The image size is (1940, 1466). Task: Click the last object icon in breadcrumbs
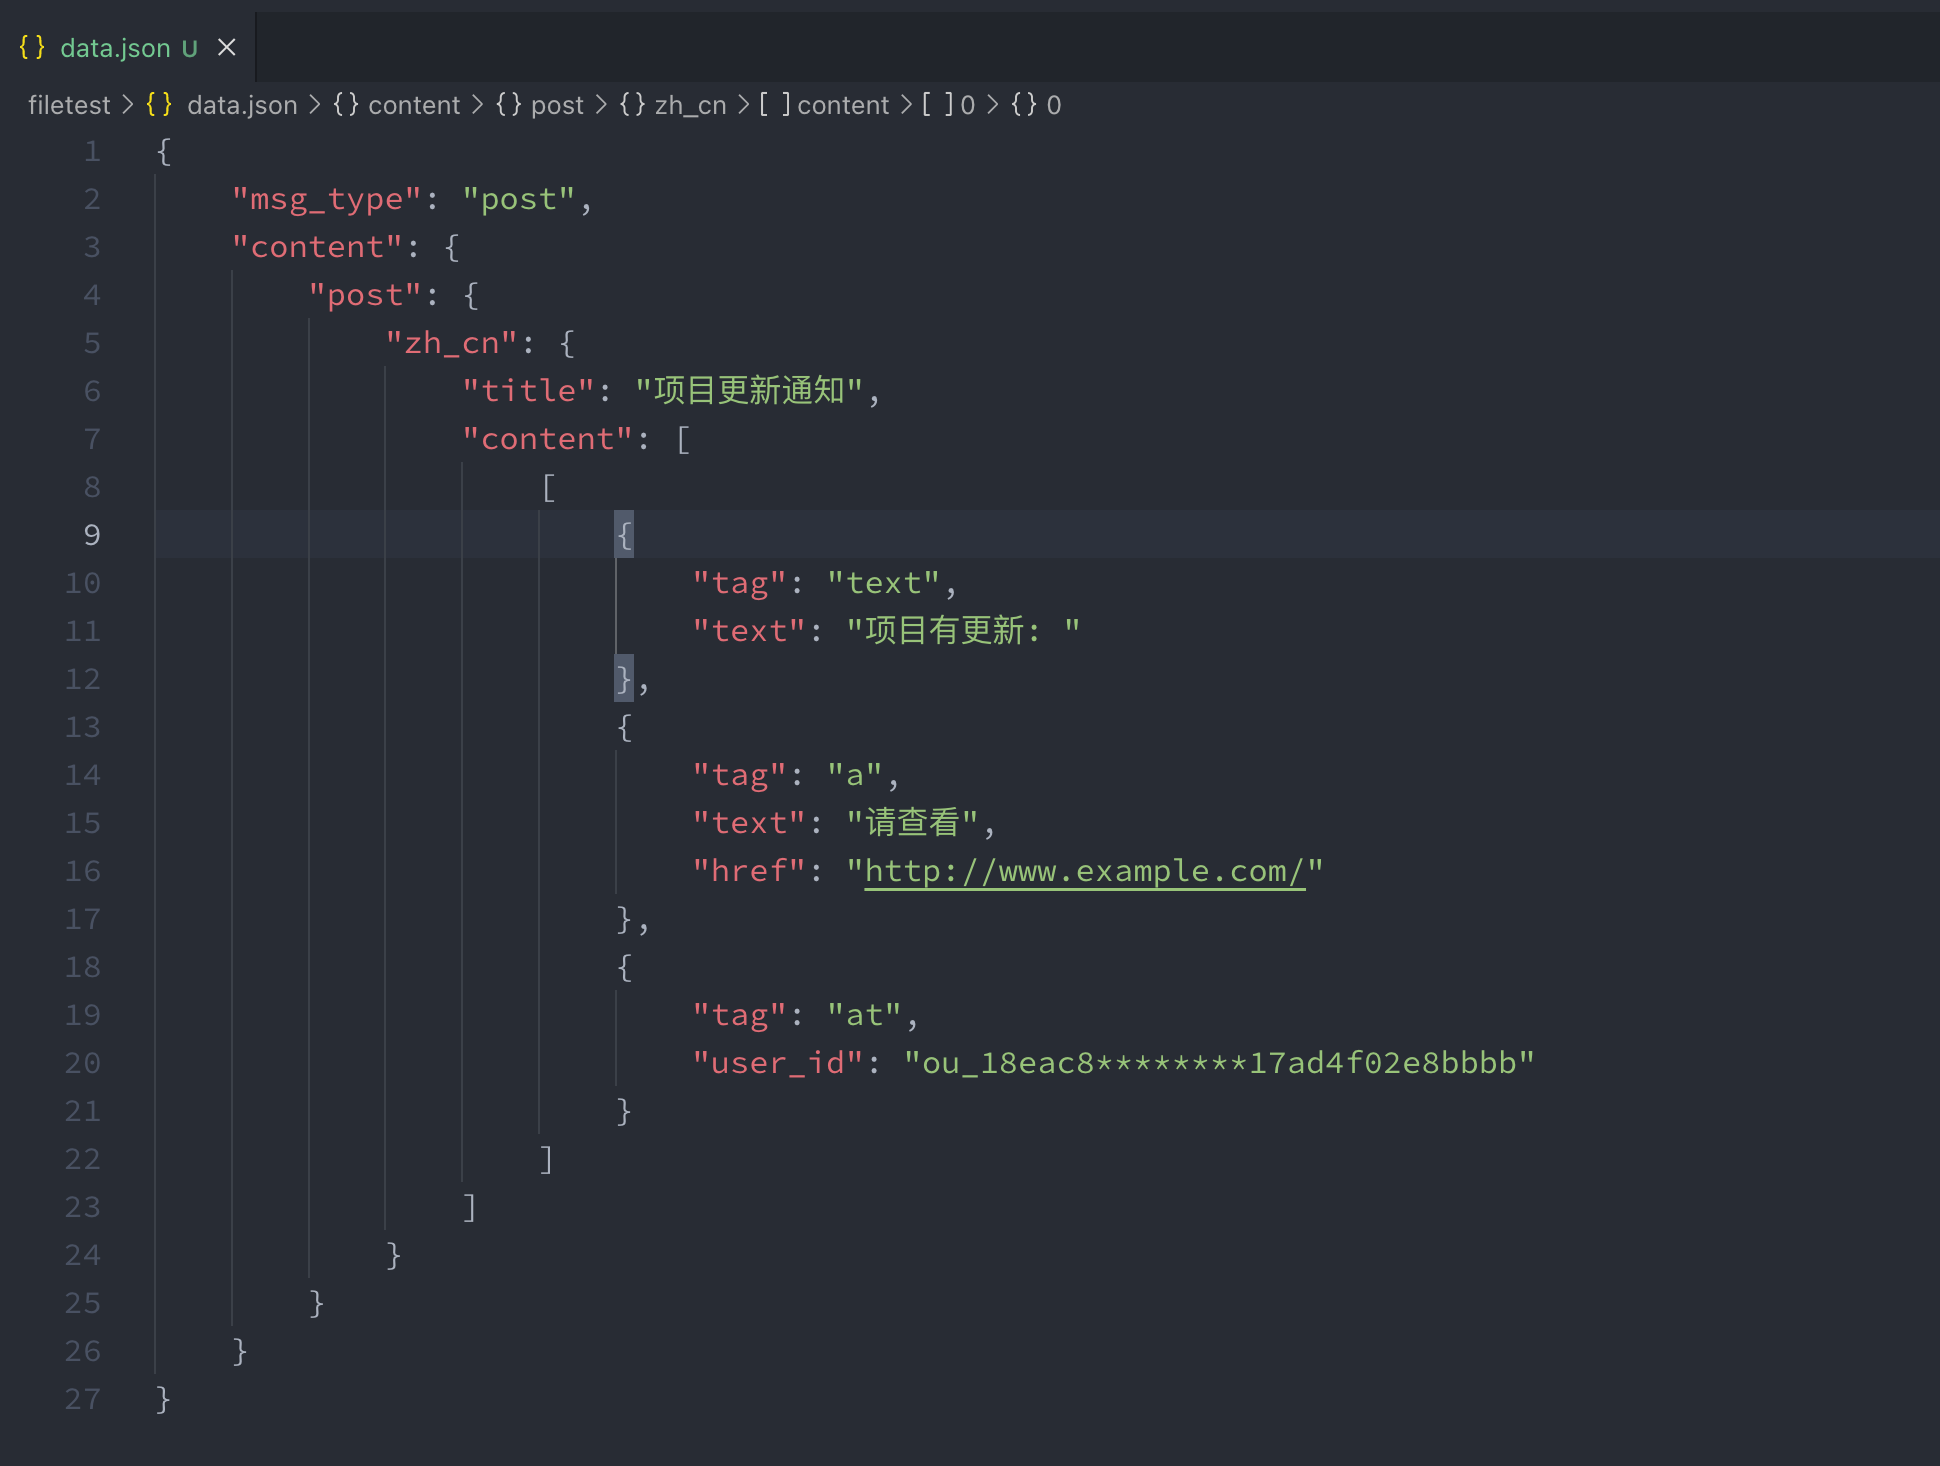pyautogui.click(x=1024, y=104)
